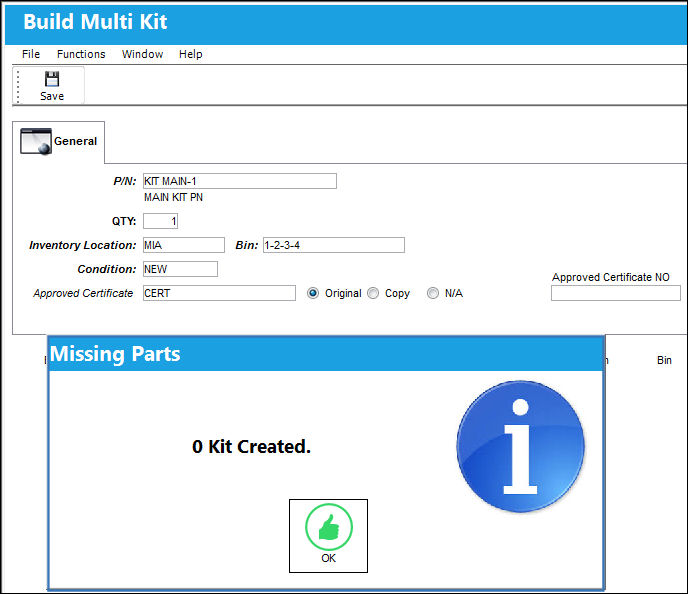This screenshot has width=688, height=594.
Task: Switch to the General tab
Action: tap(58, 142)
